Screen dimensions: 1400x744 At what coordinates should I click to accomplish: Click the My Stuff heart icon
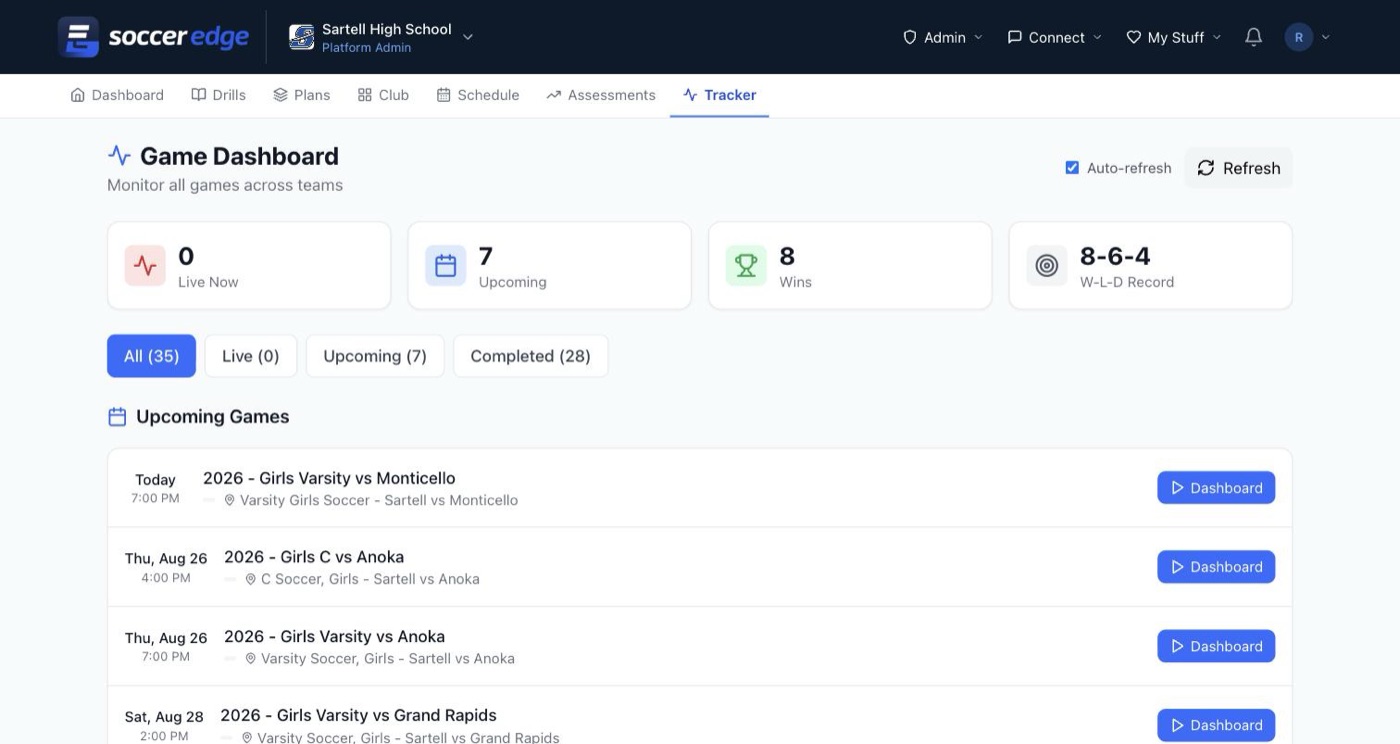pos(1133,37)
